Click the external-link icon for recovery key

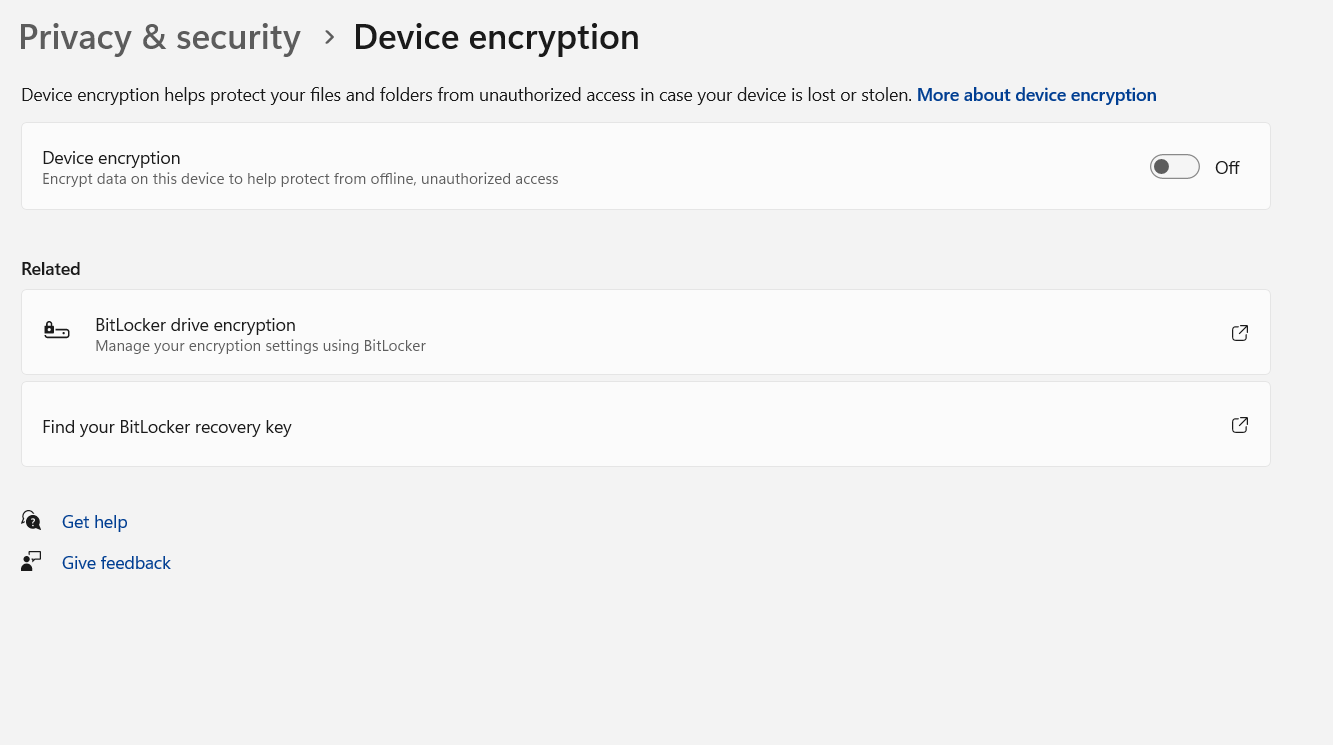pyautogui.click(x=1239, y=425)
